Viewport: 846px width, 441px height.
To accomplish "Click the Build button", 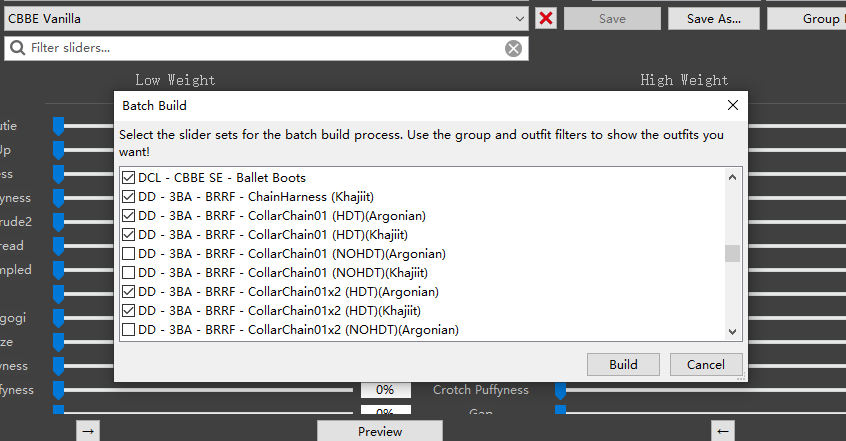I will pyautogui.click(x=623, y=364).
